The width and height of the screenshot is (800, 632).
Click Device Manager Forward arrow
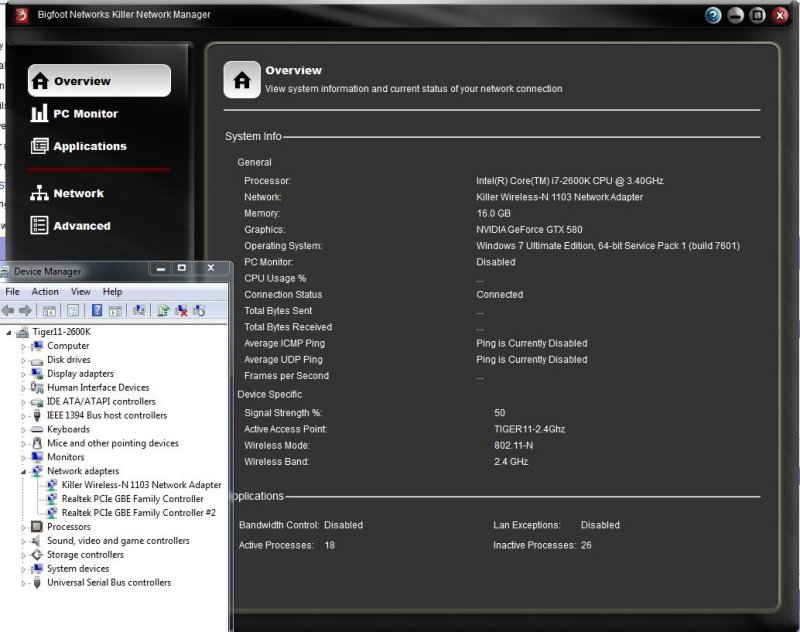(x=25, y=310)
